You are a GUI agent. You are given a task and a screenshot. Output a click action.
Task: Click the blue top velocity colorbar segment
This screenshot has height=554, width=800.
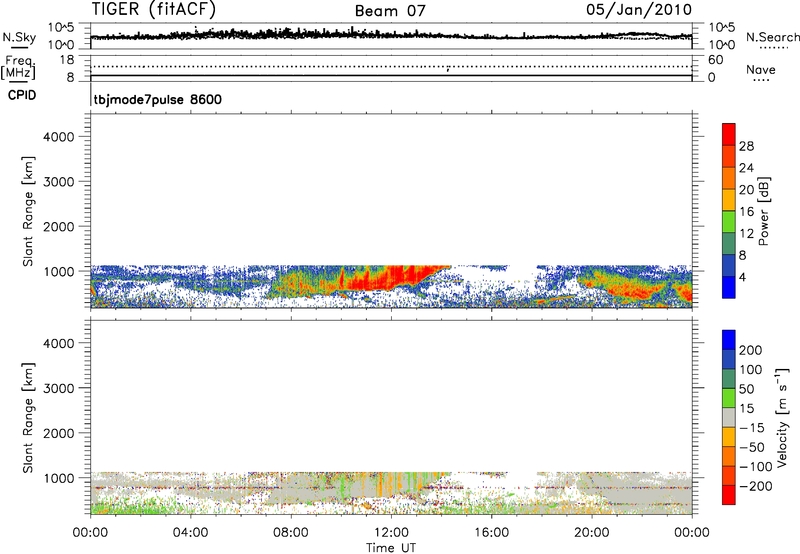click(729, 339)
